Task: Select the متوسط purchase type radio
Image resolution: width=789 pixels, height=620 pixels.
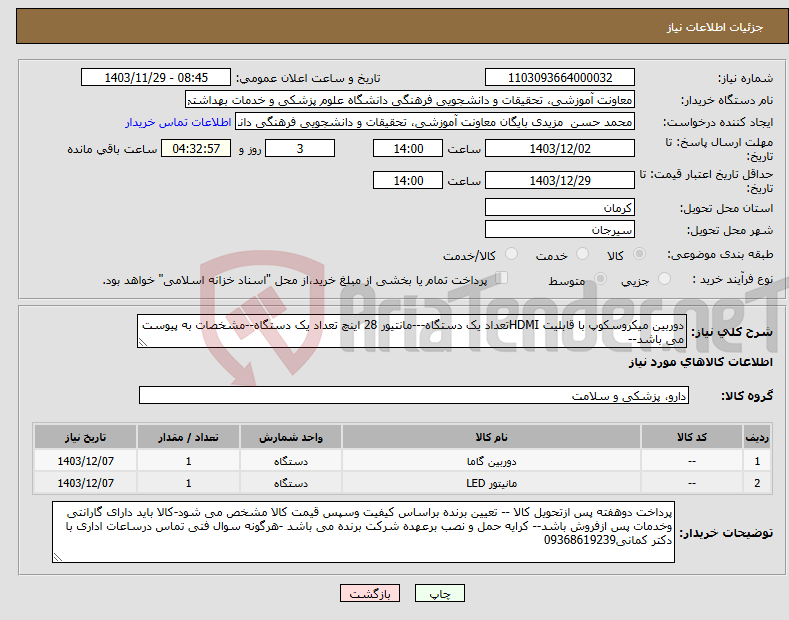Action: (x=600, y=278)
